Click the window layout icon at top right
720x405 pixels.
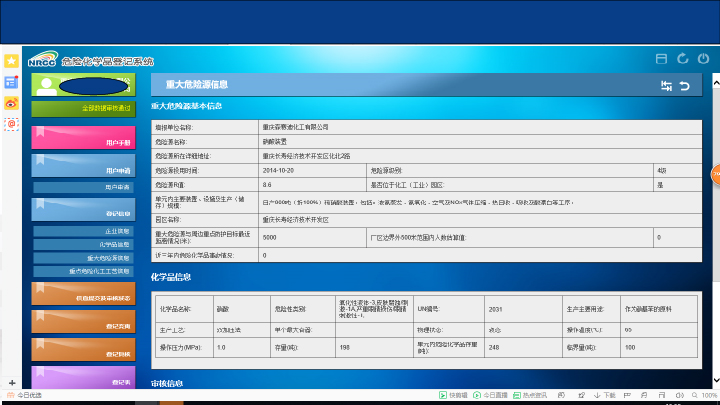[660, 59]
